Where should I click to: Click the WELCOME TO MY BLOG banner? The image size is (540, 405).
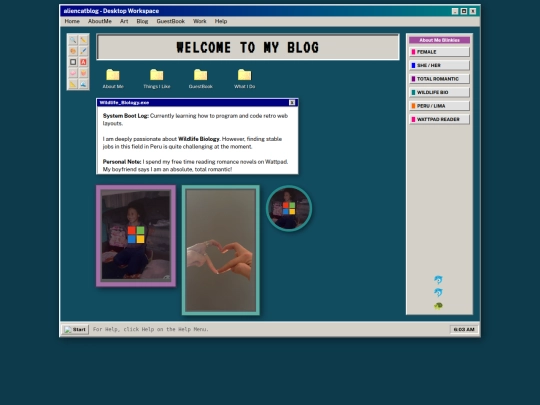click(x=248, y=47)
